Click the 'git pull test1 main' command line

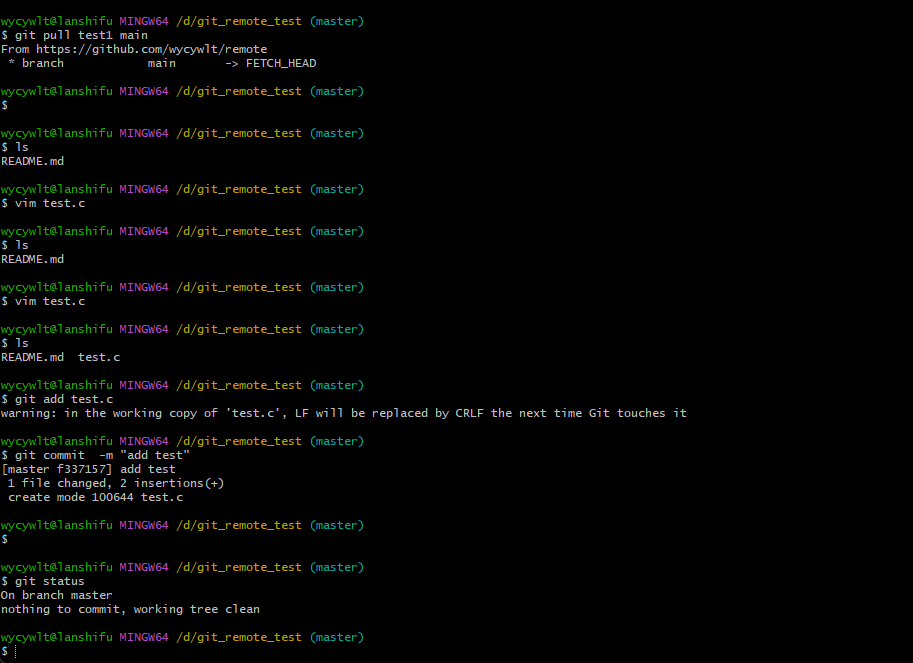click(75, 36)
